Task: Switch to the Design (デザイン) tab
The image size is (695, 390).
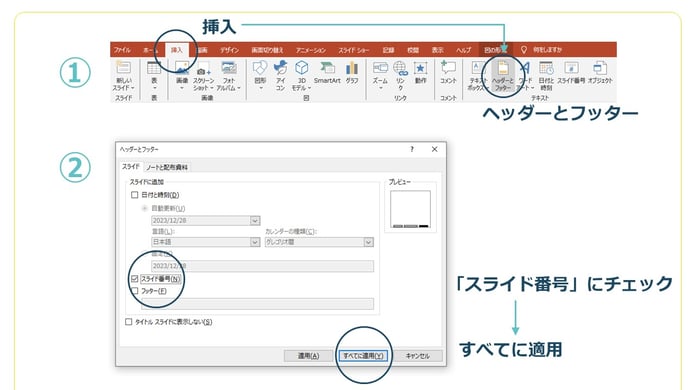Action: tap(229, 50)
